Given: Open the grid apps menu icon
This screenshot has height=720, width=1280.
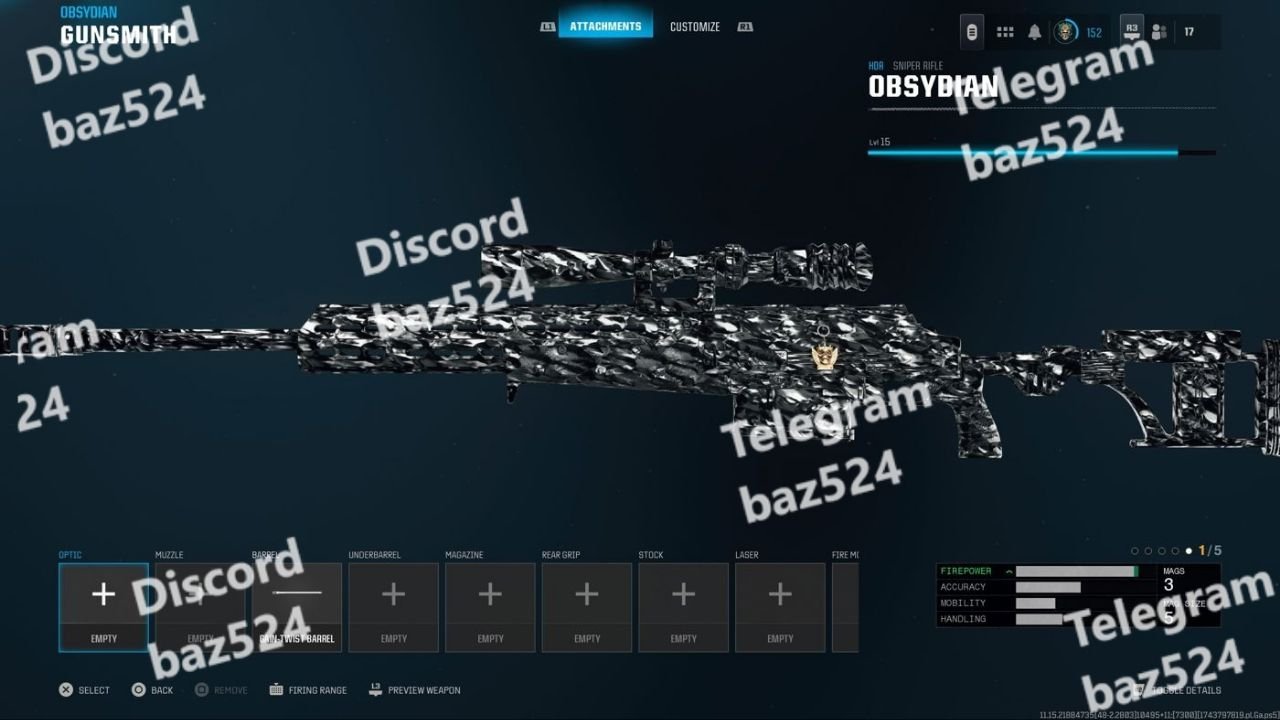Looking at the screenshot, I should [1005, 32].
